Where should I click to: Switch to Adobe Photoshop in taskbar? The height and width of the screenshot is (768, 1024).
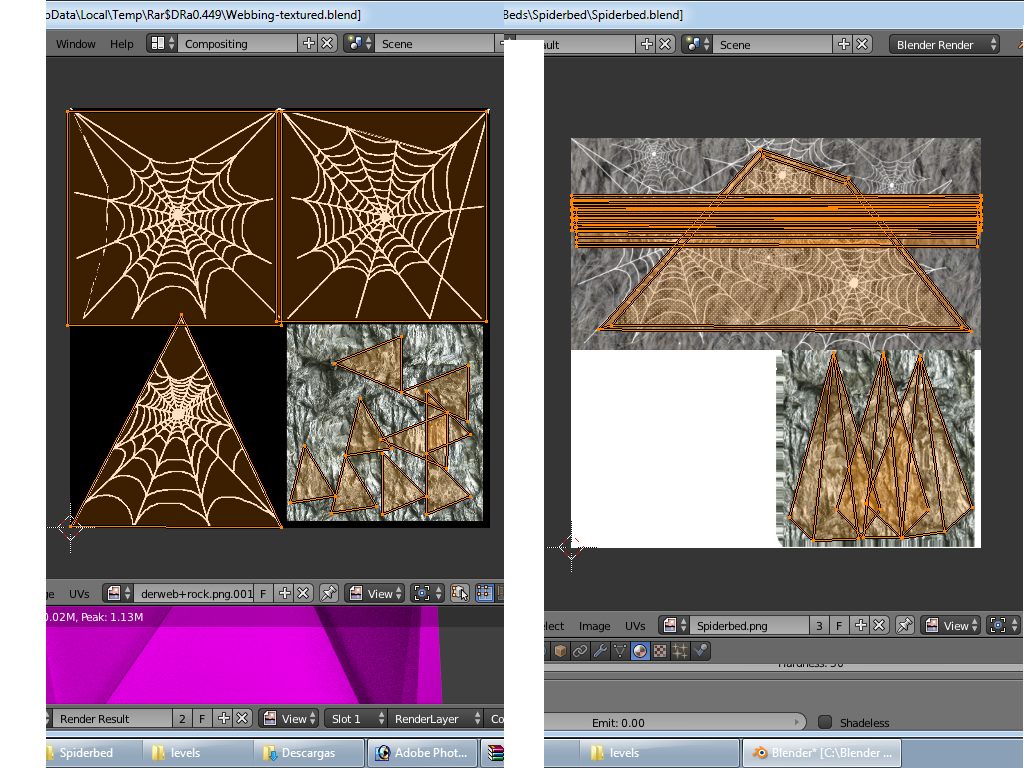tap(422, 753)
